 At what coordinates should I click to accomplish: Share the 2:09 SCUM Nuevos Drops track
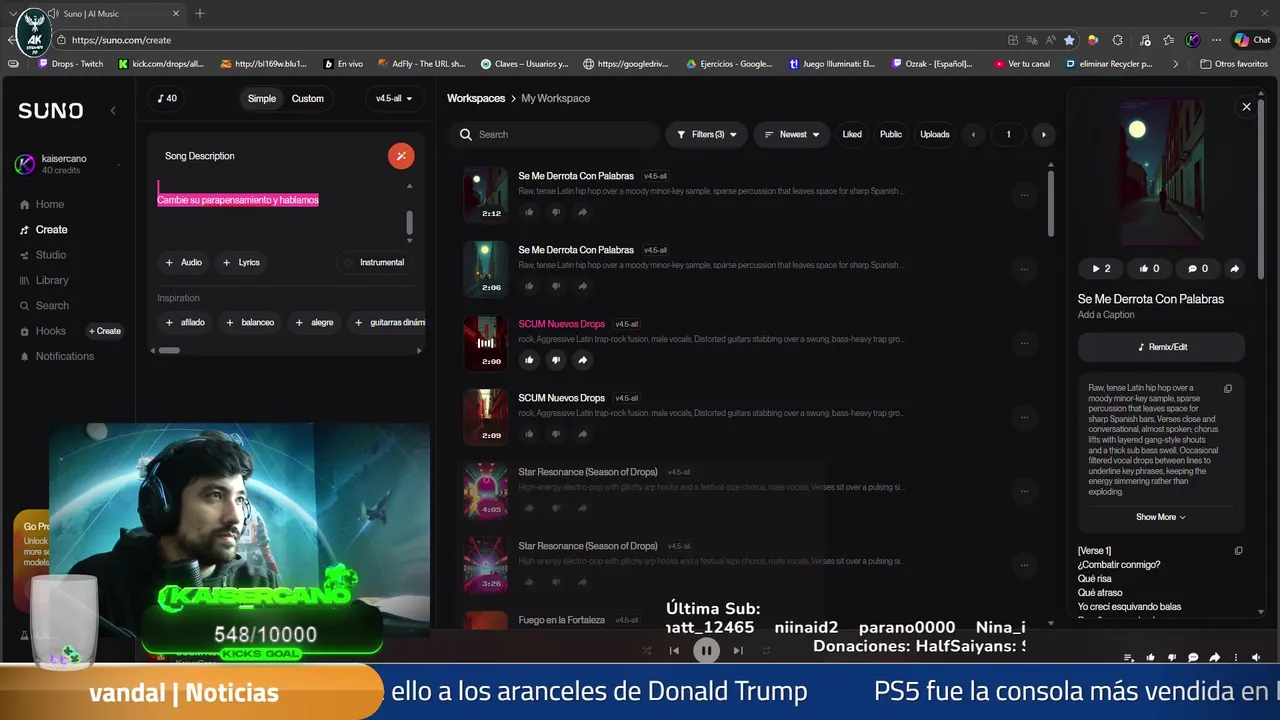point(583,434)
